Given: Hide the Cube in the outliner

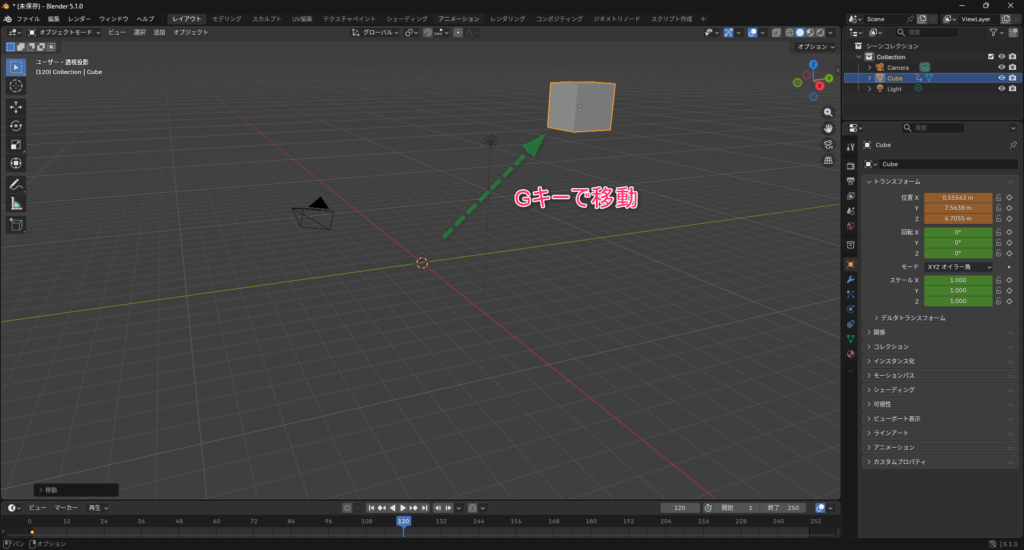Looking at the screenshot, I should (x=1000, y=78).
